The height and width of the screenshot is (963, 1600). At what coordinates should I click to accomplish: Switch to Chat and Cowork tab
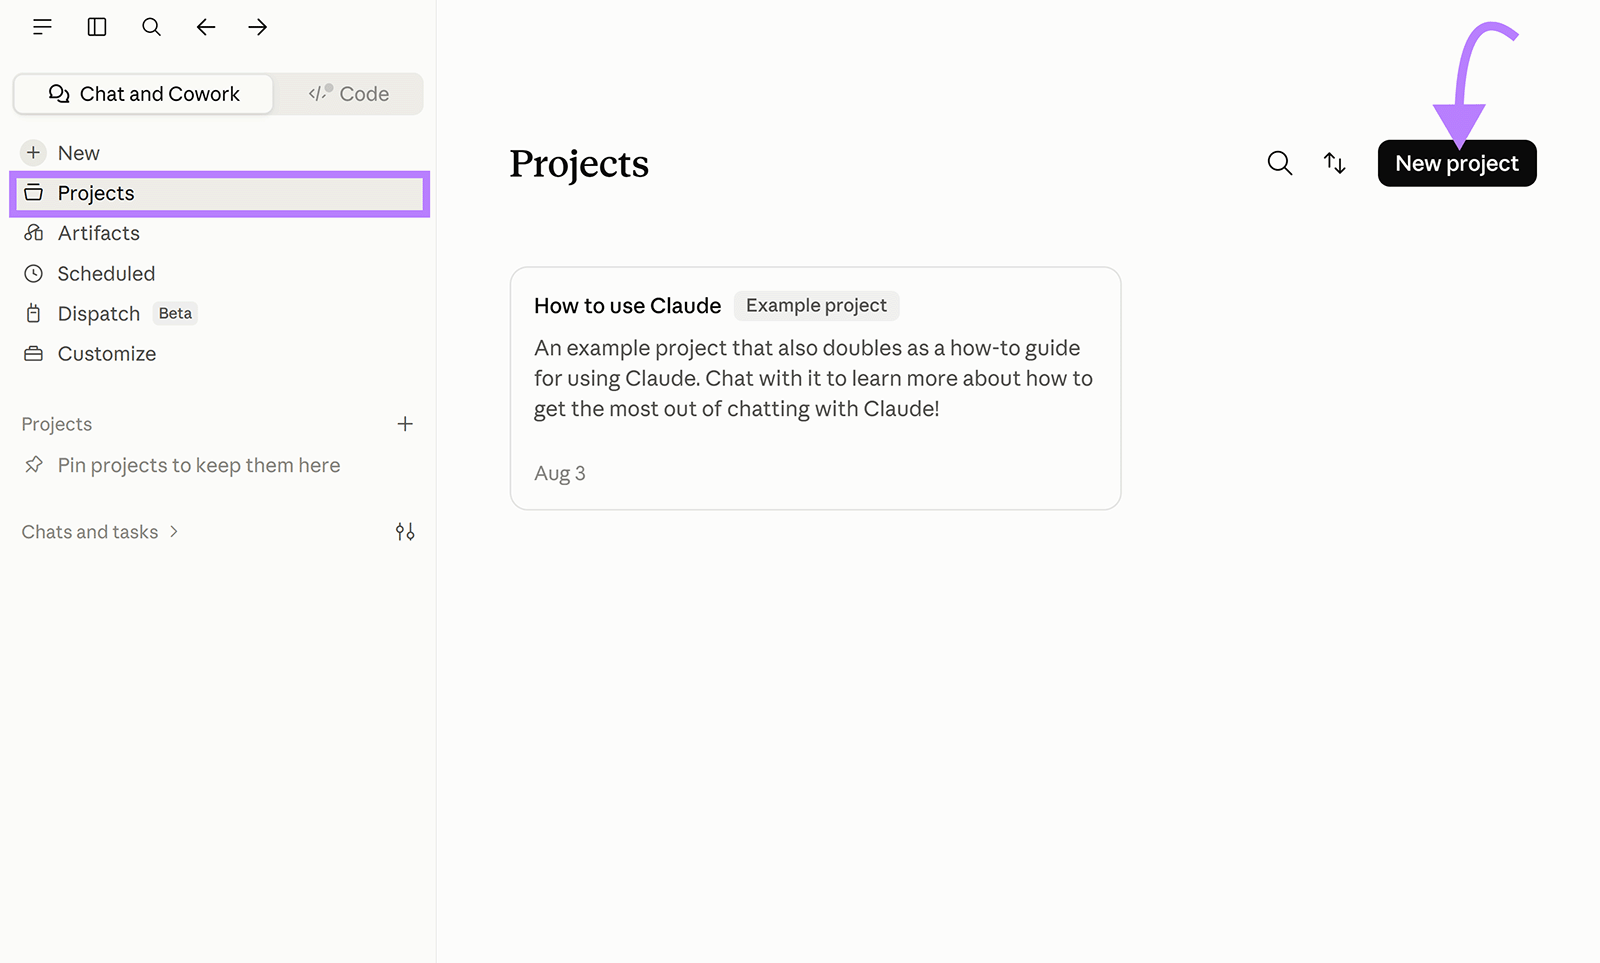(143, 94)
